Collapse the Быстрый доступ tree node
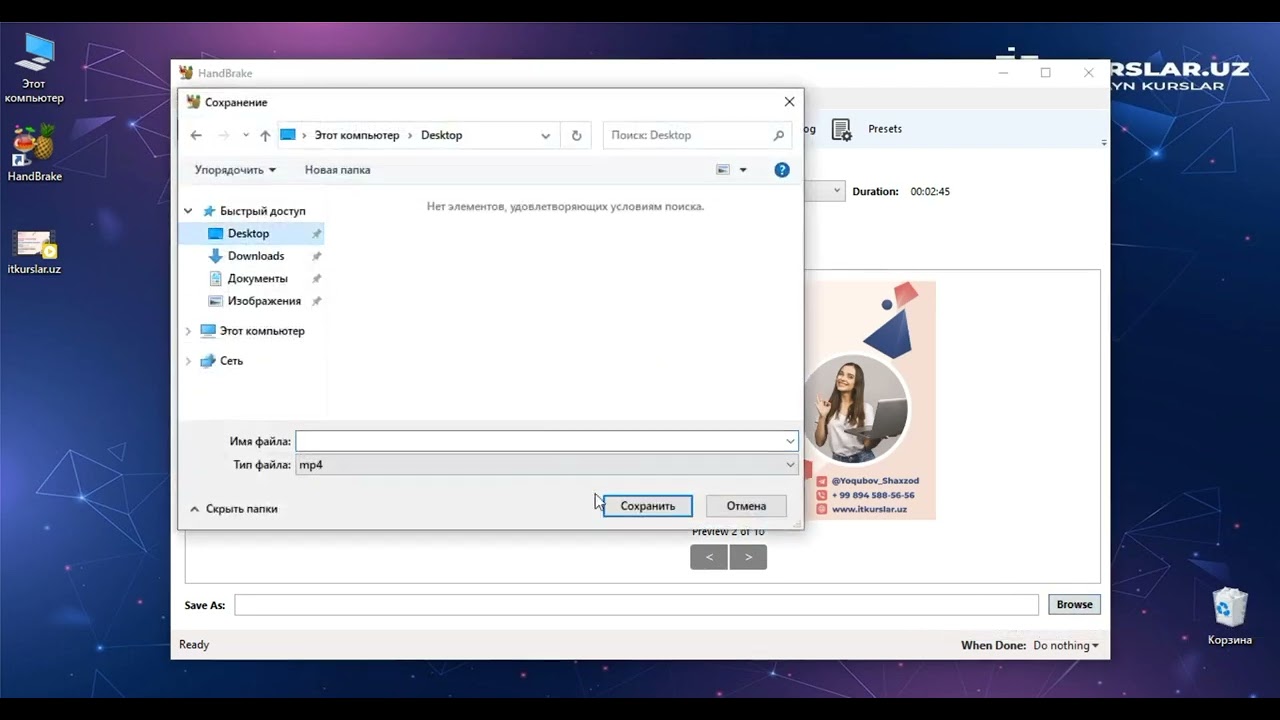Screen dimensions: 1280x720 [188, 211]
